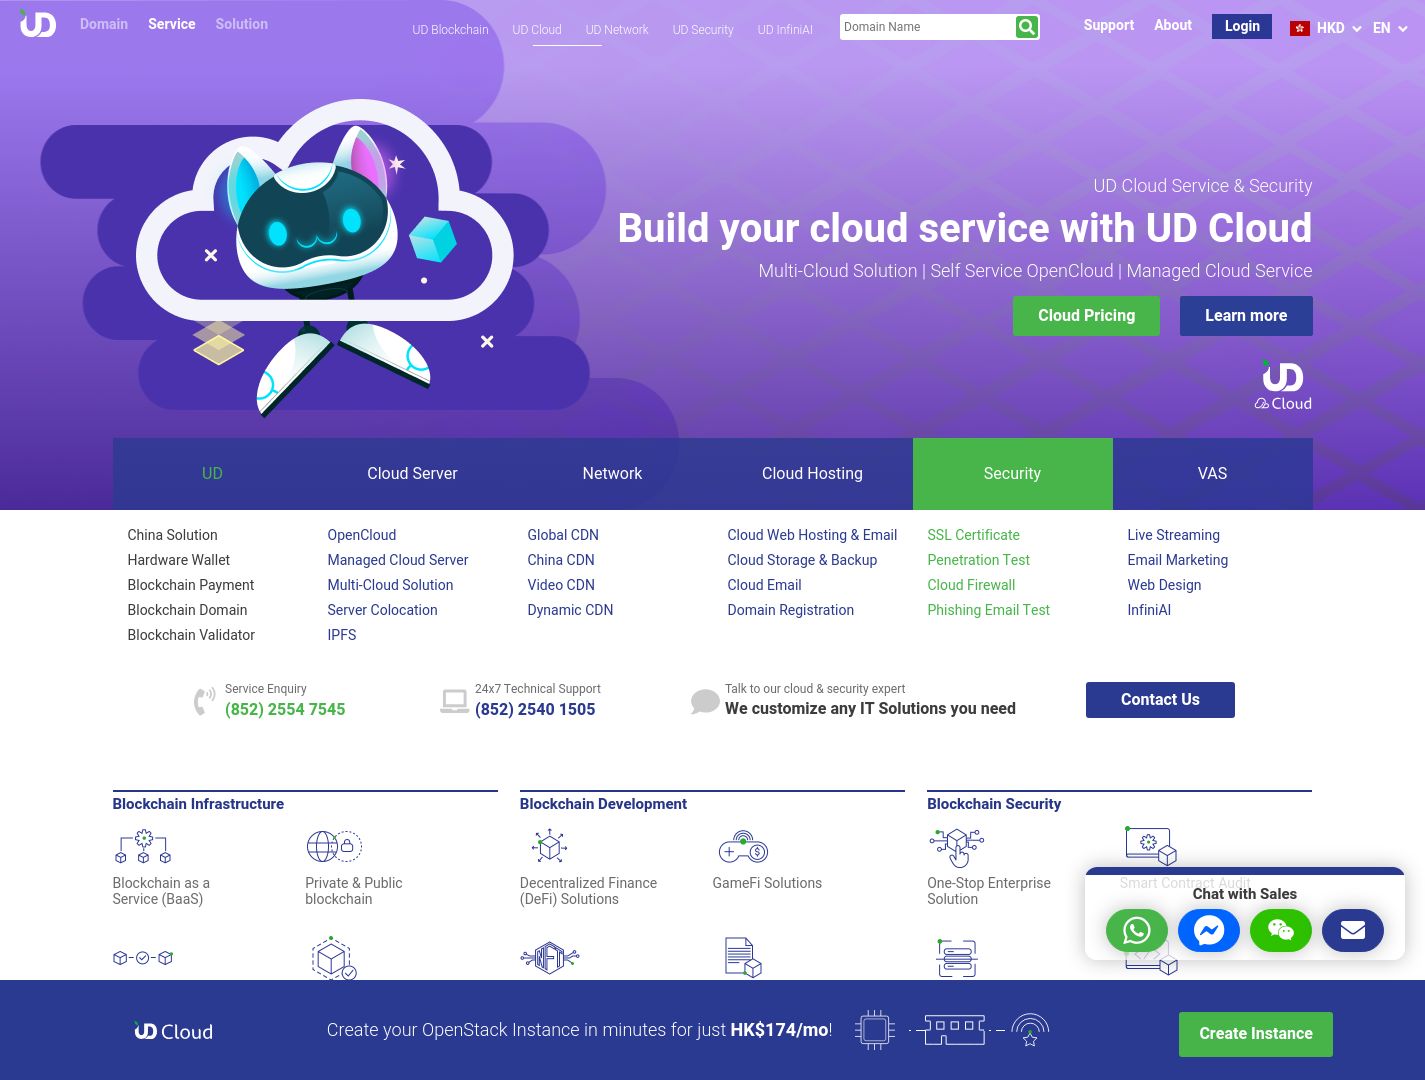Viewport: 1425px width, 1080px height.
Task: Click the Create Instance button
Action: (1256, 1034)
